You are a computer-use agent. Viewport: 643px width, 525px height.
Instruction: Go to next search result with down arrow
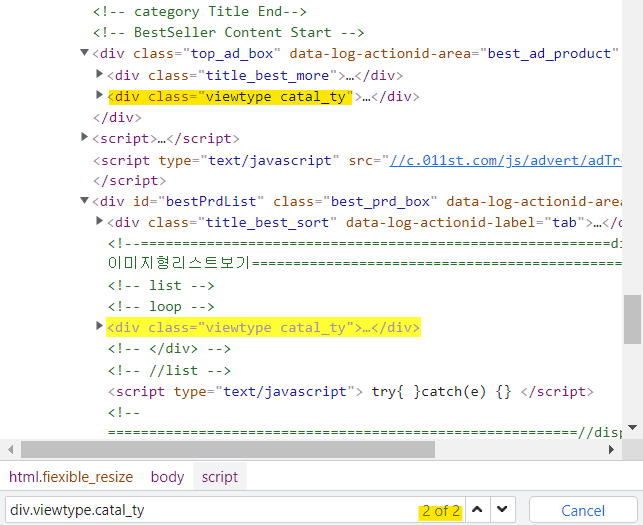point(502,510)
